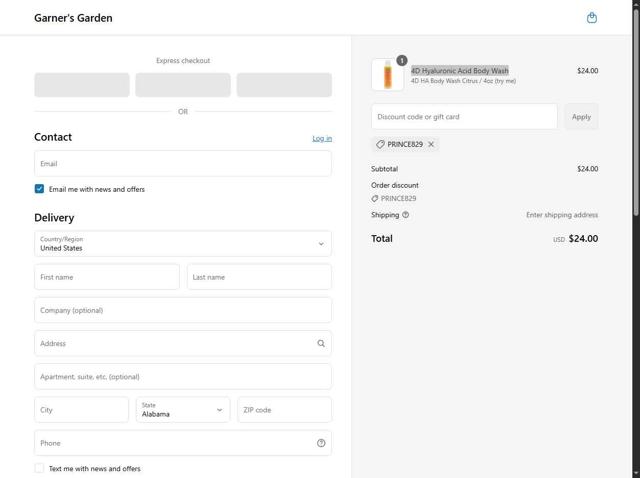This screenshot has height=478, width=640.
Task: Open the State dropdown showing Alabama
Action: click(183, 410)
